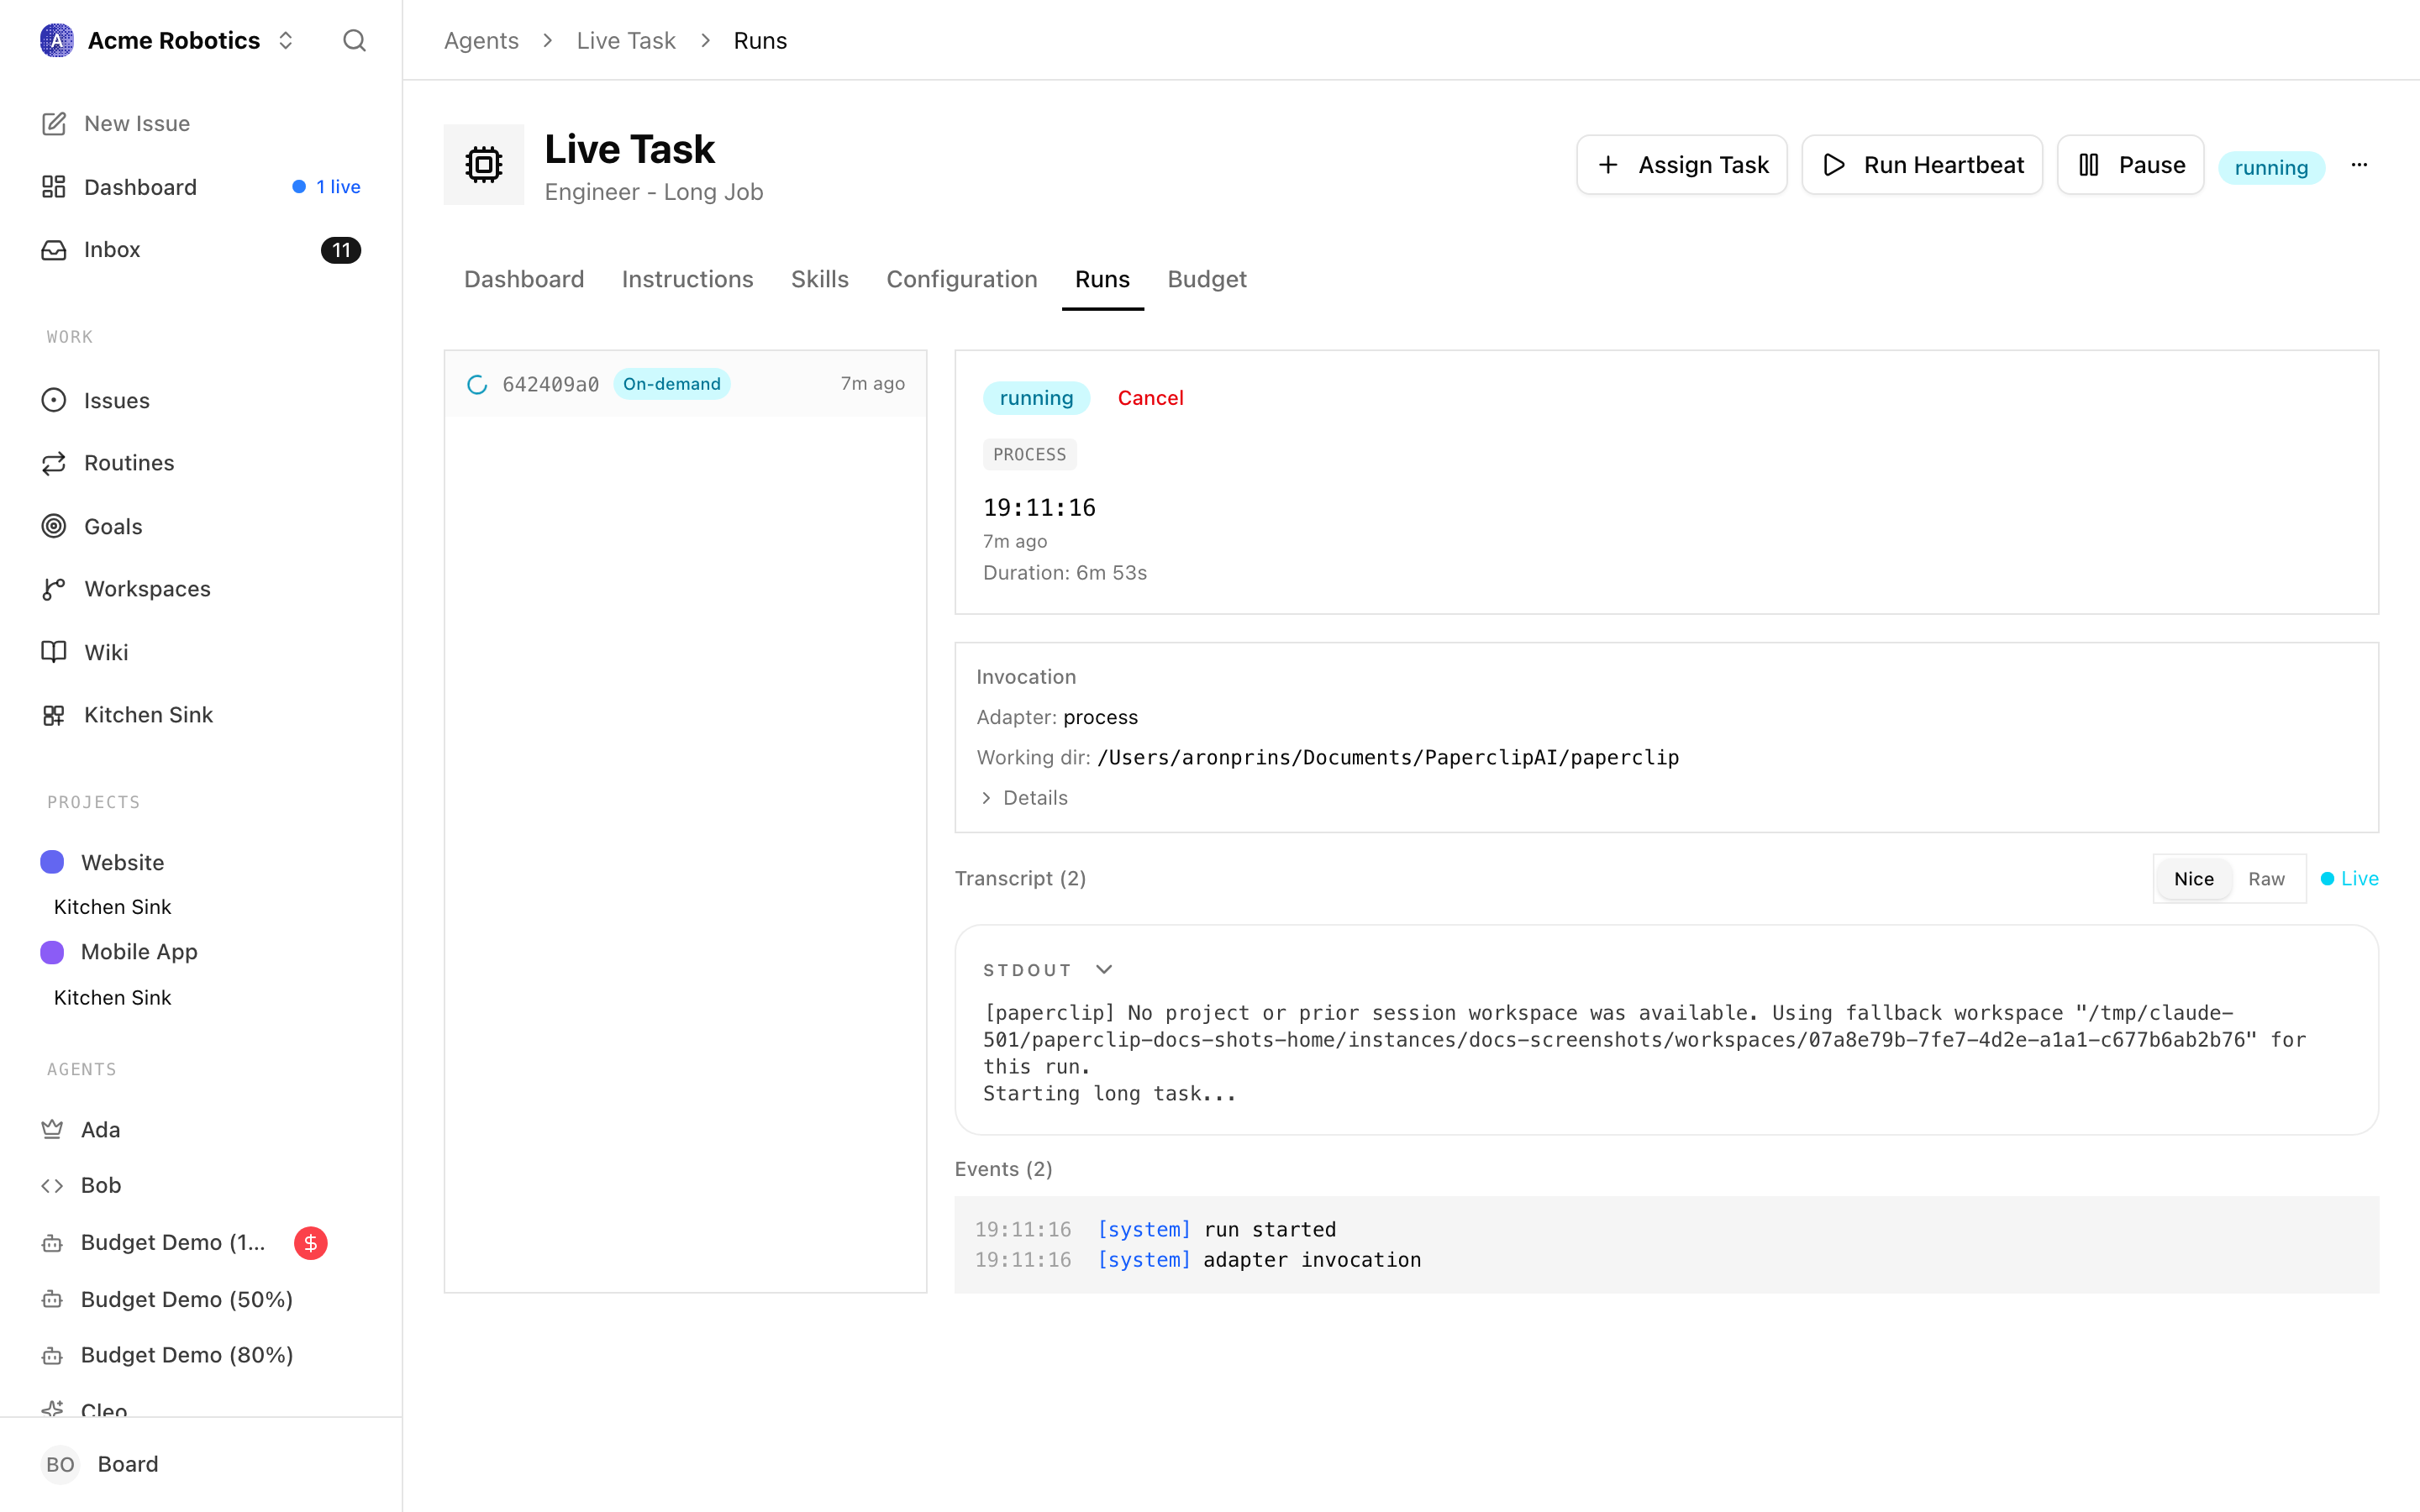Image resolution: width=2420 pixels, height=1512 pixels.
Task: Click "Starting long task..." output line
Action: [x=1110, y=1093]
